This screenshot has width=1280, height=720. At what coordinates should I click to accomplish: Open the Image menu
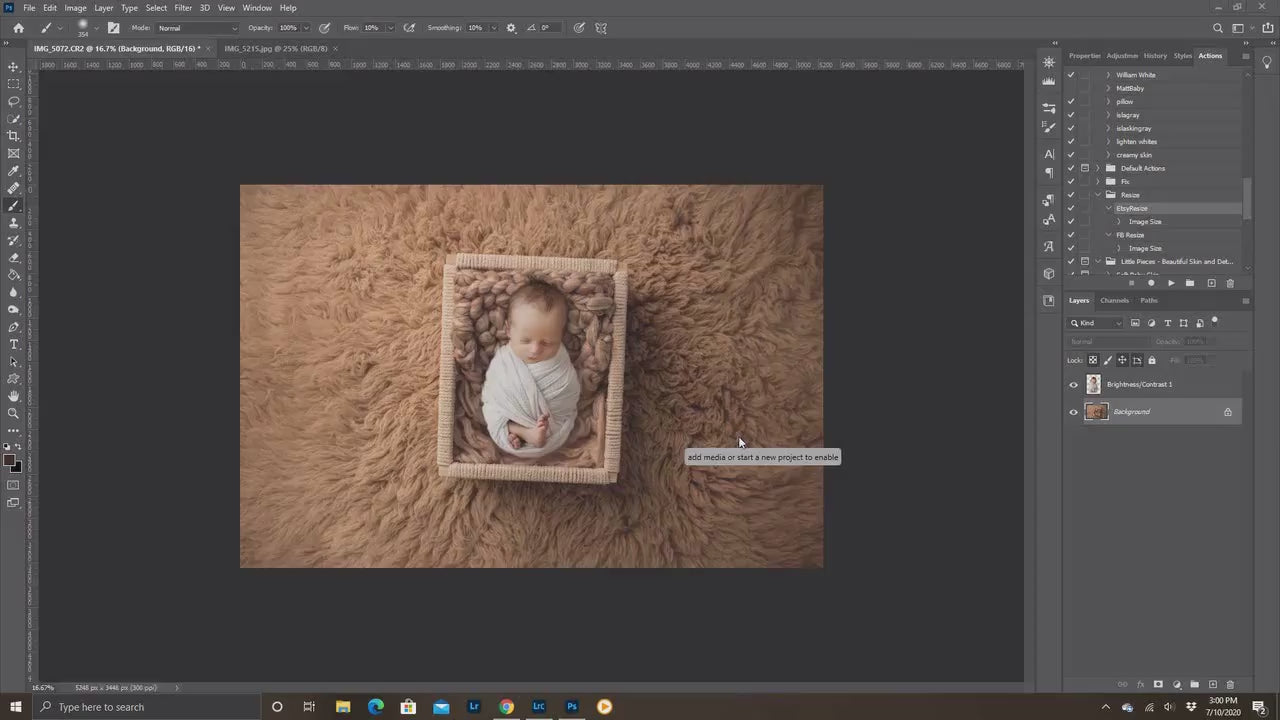pyautogui.click(x=75, y=7)
